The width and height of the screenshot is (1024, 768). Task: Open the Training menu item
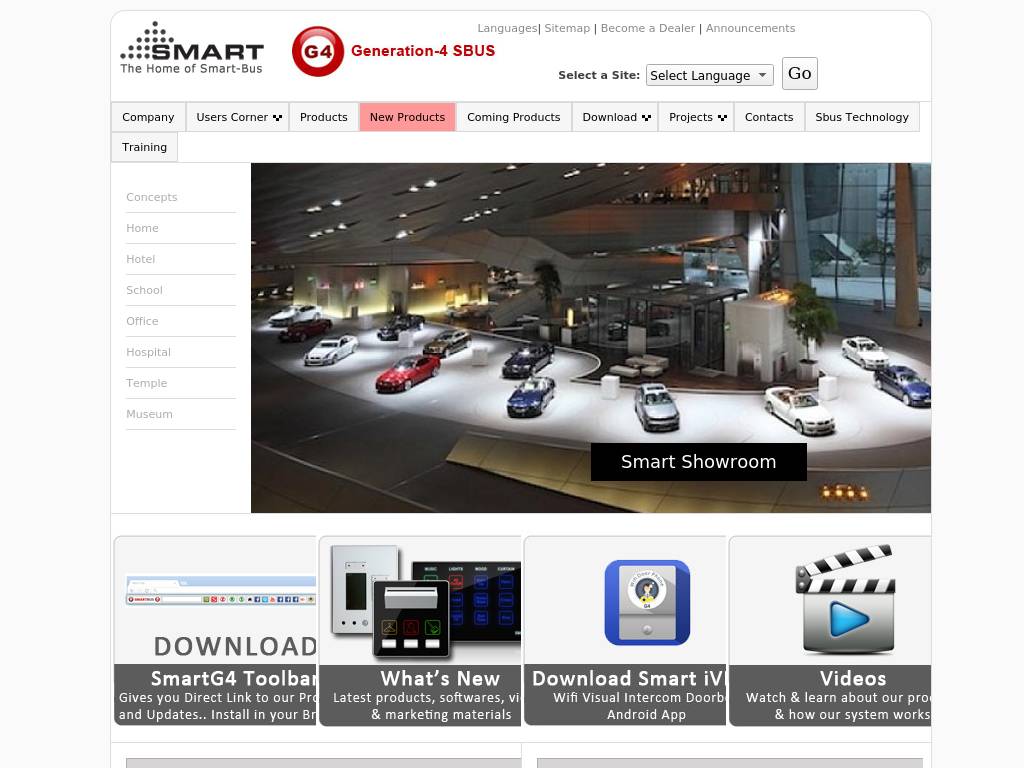(144, 147)
